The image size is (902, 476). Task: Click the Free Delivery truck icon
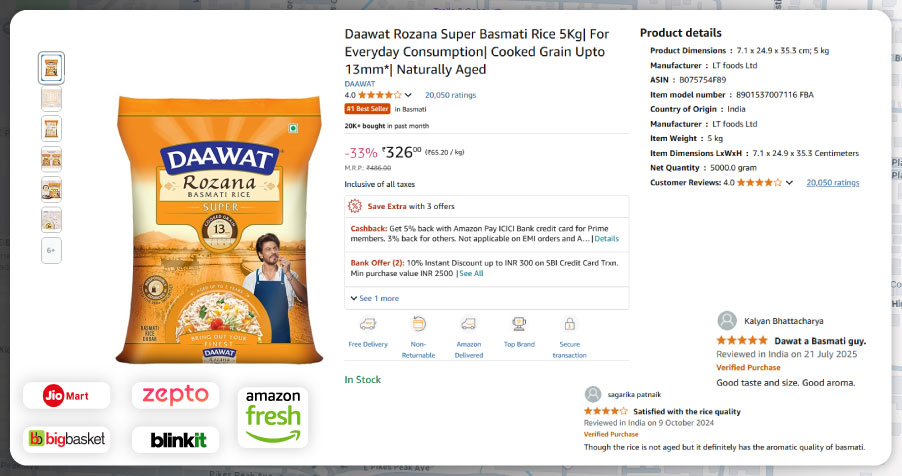368,324
